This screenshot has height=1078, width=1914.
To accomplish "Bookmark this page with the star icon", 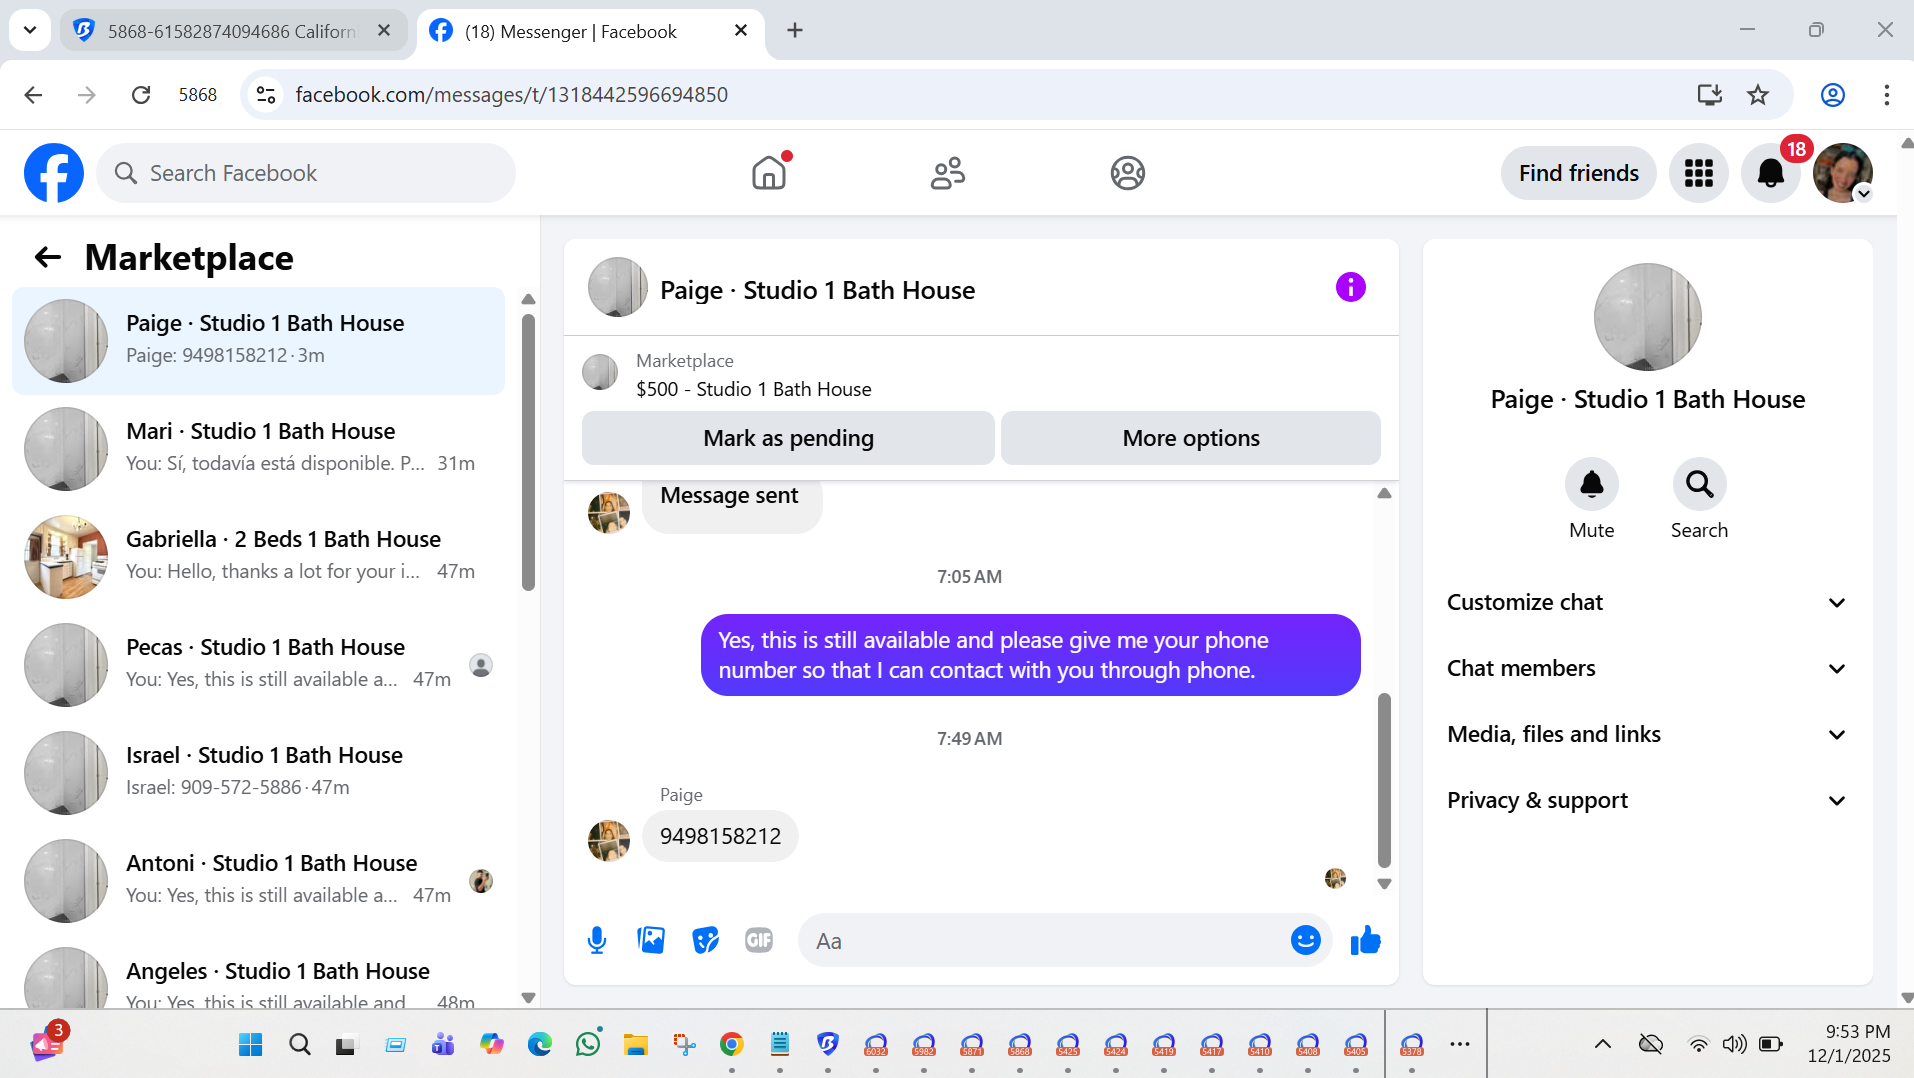I will pos(1758,95).
